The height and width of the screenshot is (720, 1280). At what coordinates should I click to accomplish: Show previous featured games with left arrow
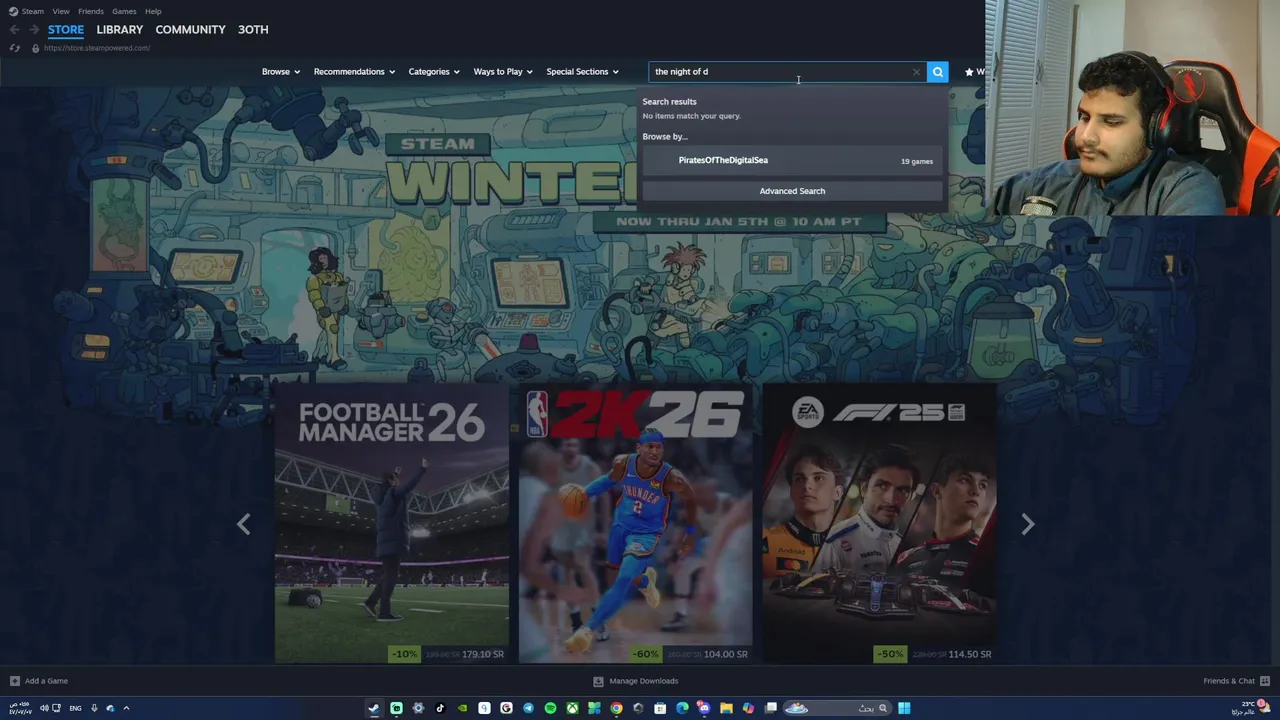pos(243,524)
